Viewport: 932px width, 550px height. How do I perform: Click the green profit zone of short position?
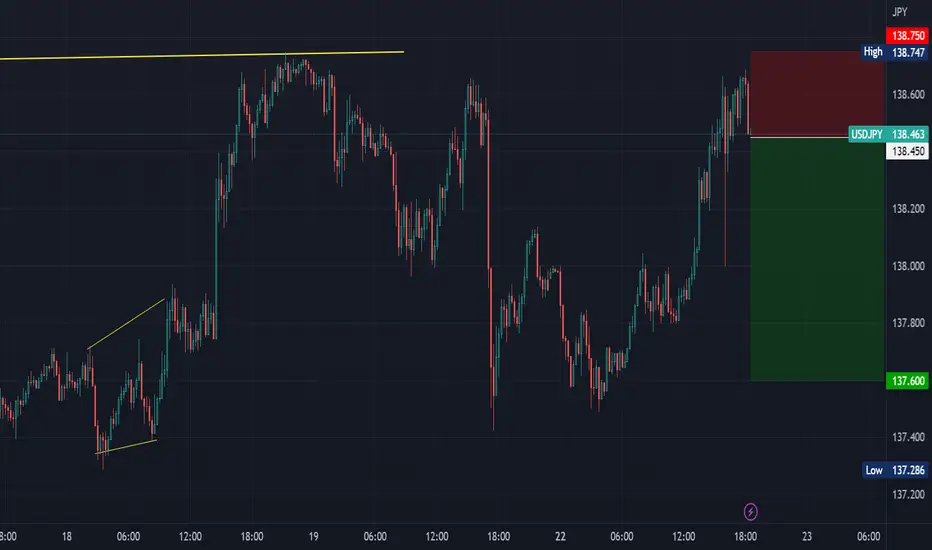(817, 259)
